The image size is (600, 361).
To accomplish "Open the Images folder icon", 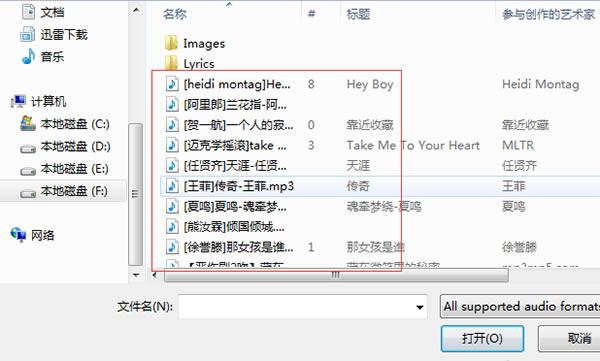I will 171,43.
